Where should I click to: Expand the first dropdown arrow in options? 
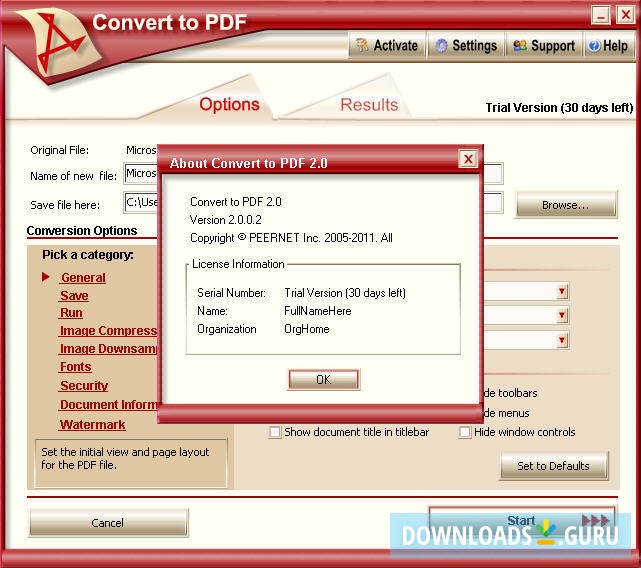tap(562, 291)
